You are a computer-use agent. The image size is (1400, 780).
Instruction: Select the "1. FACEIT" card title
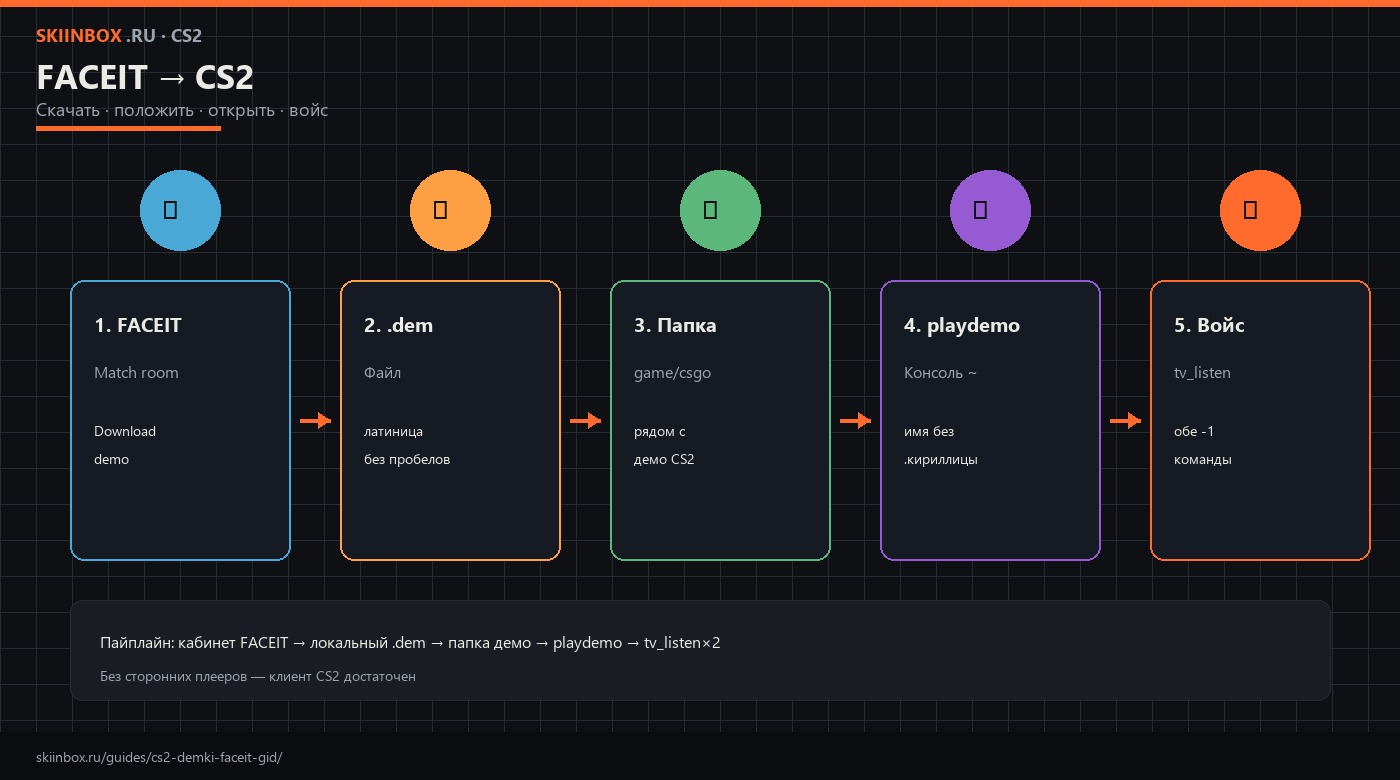coord(138,325)
